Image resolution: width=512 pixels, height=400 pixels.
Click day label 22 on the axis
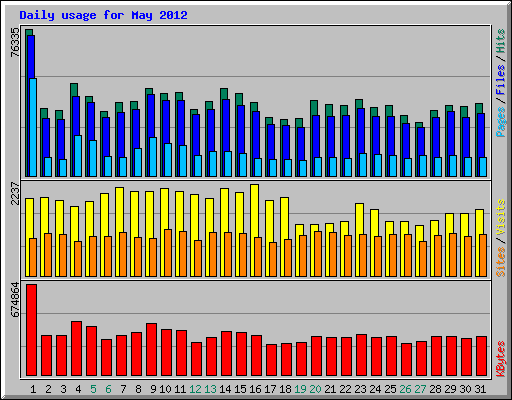[345, 389]
